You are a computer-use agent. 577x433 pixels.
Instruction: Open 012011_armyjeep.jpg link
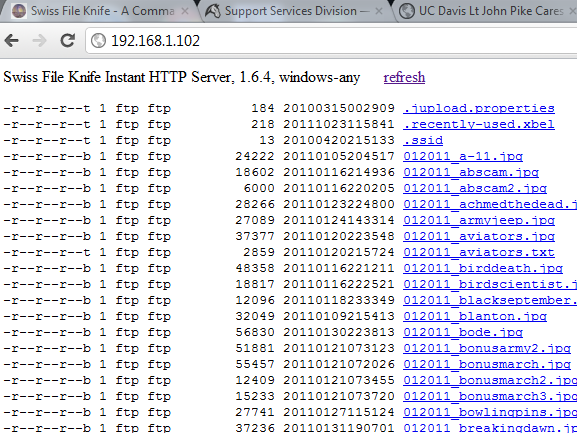(x=479, y=220)
